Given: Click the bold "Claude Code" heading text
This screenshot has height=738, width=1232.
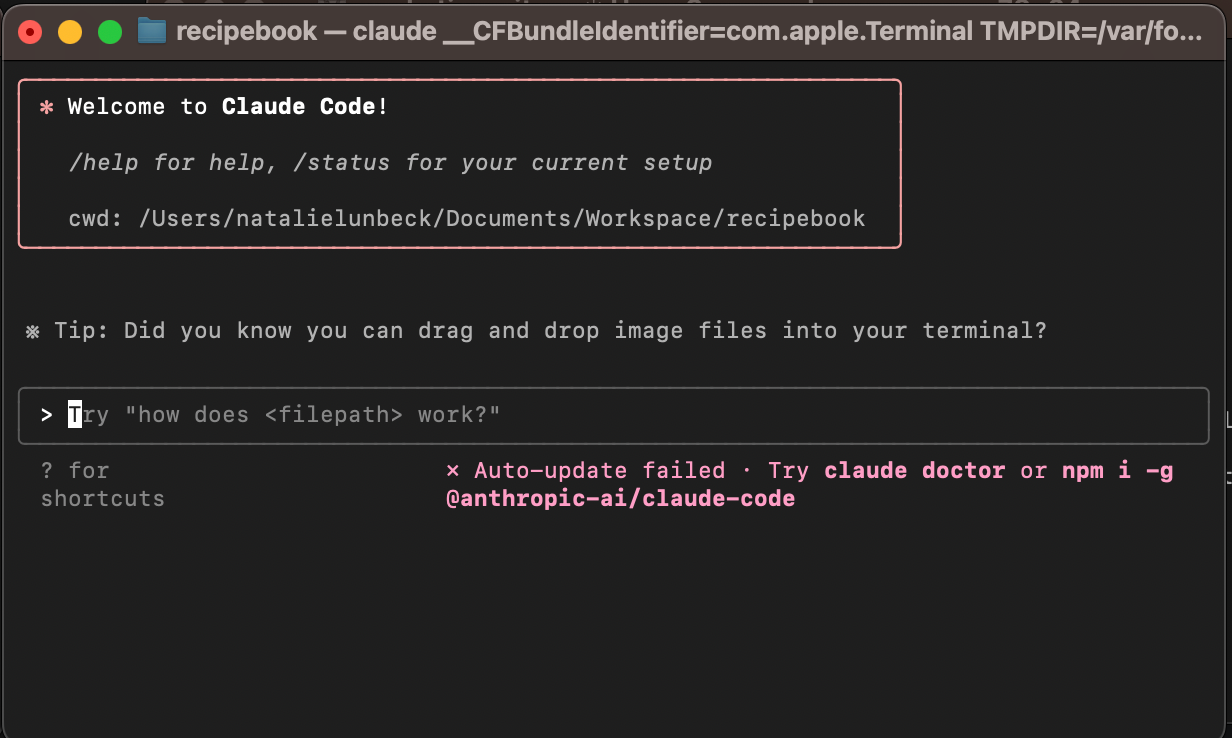Looking at the screenshot, I should point(298,107).
